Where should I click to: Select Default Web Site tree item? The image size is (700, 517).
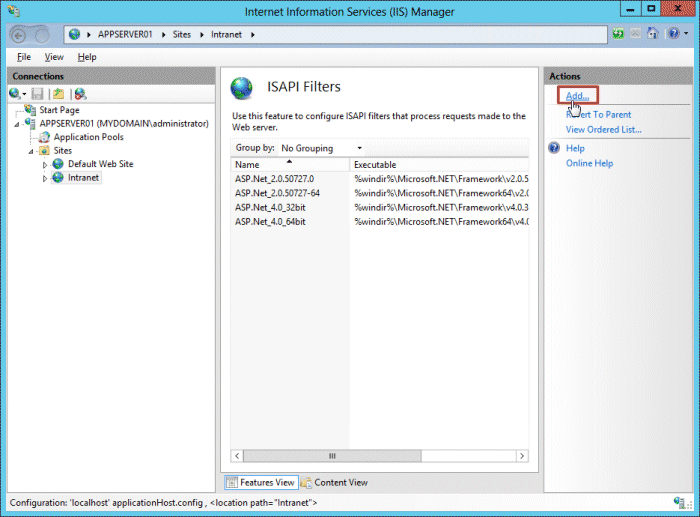[100, 164]
